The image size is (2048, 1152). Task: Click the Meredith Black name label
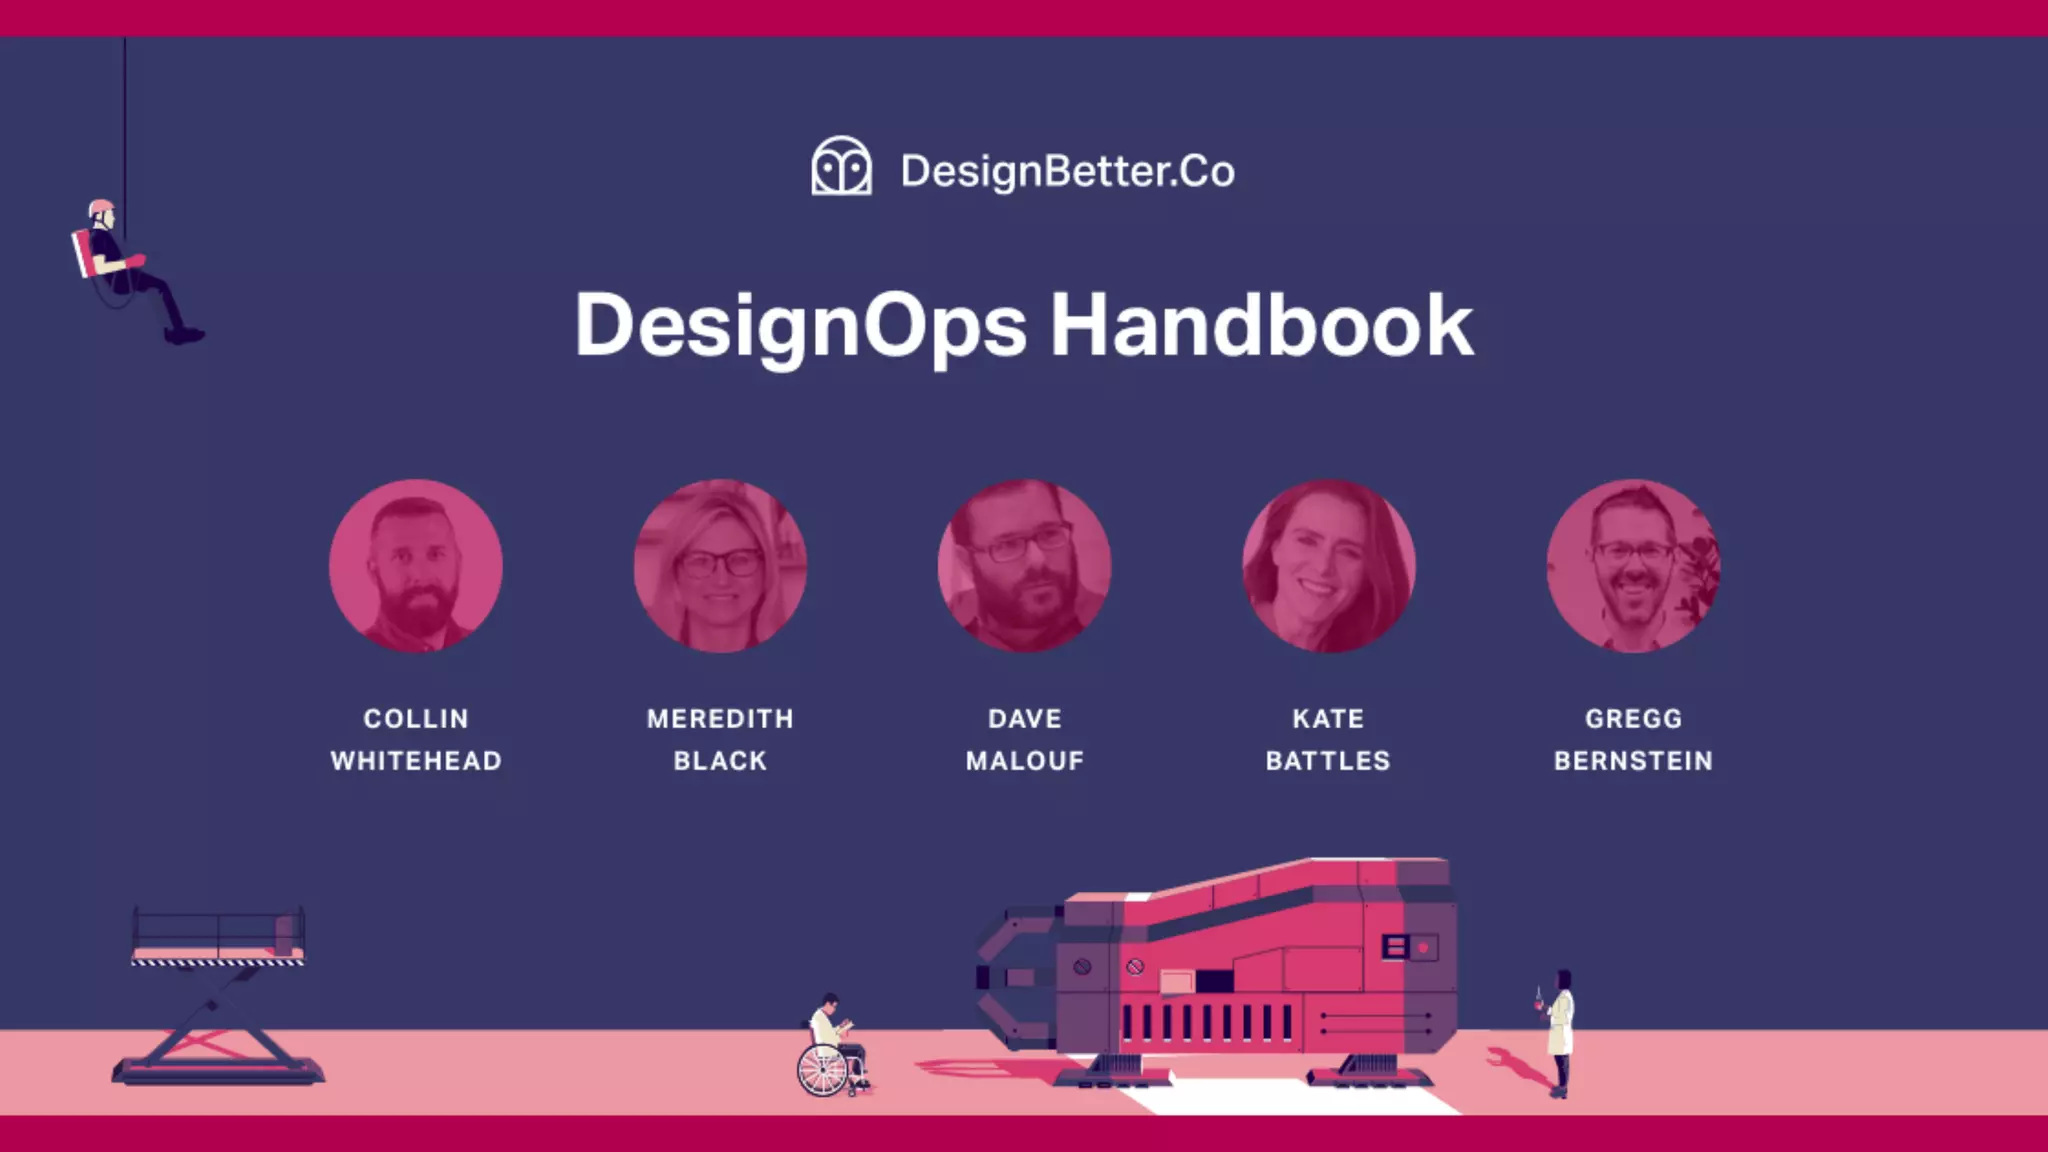coord(720,739)
